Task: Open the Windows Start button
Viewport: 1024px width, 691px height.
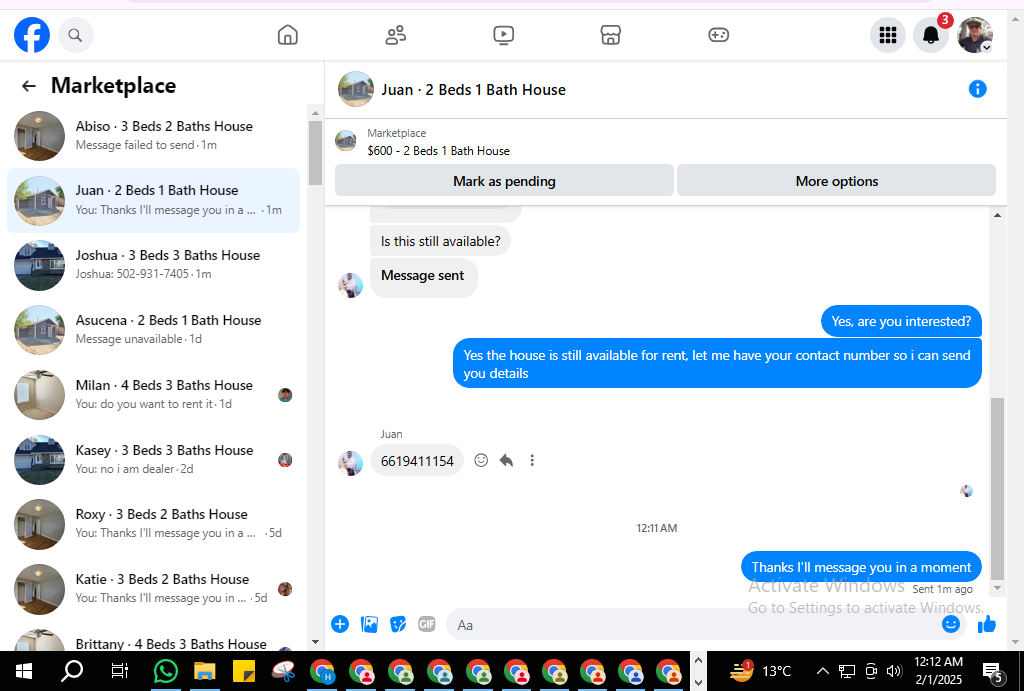Action: tap(24, 671)
